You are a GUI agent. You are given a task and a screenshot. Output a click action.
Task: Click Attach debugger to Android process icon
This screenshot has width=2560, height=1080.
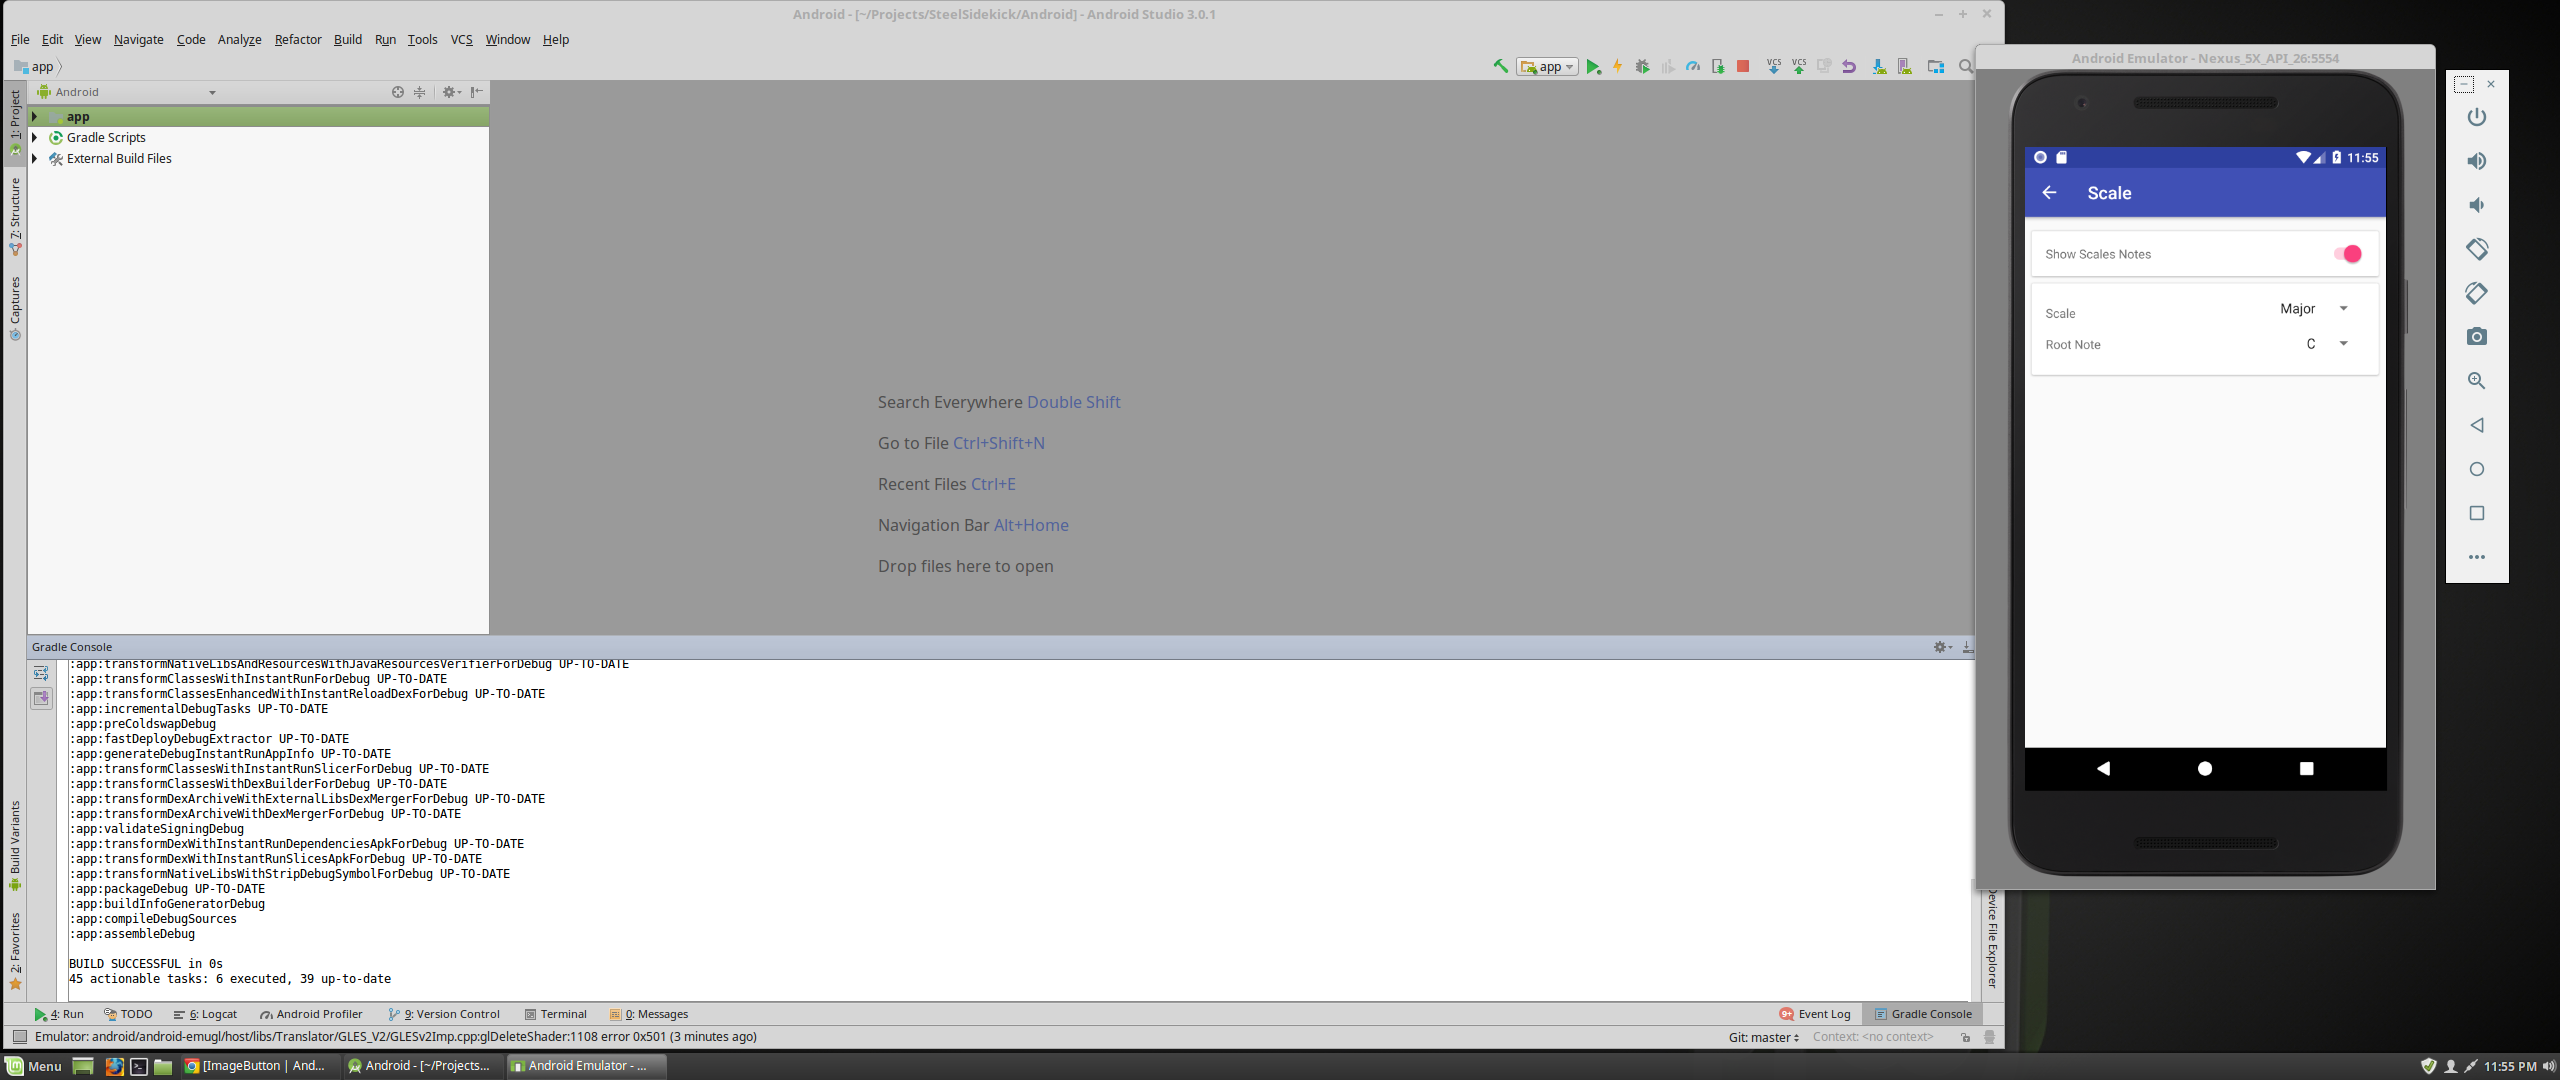click(x=1717, y=66)
